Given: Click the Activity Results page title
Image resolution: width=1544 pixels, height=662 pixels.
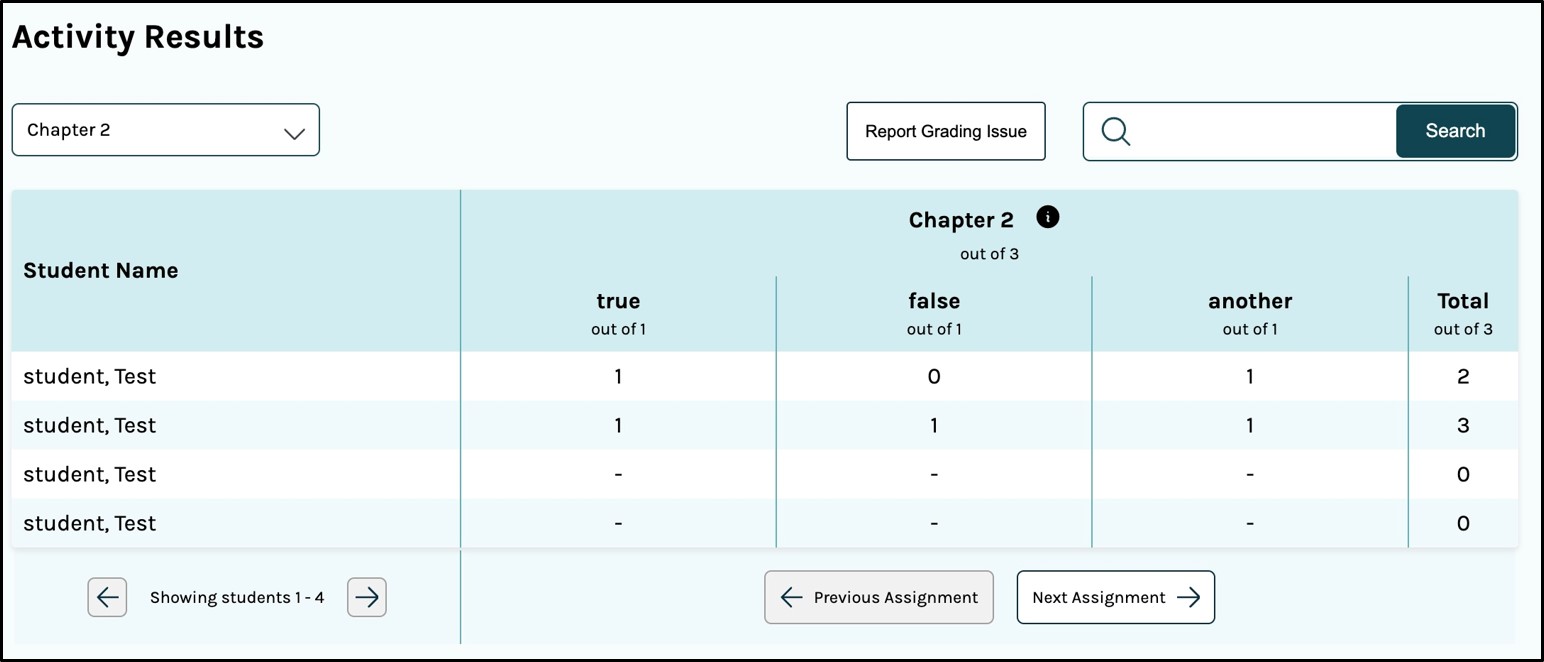Looking at the screenshot, I should (x=138, y=37).
